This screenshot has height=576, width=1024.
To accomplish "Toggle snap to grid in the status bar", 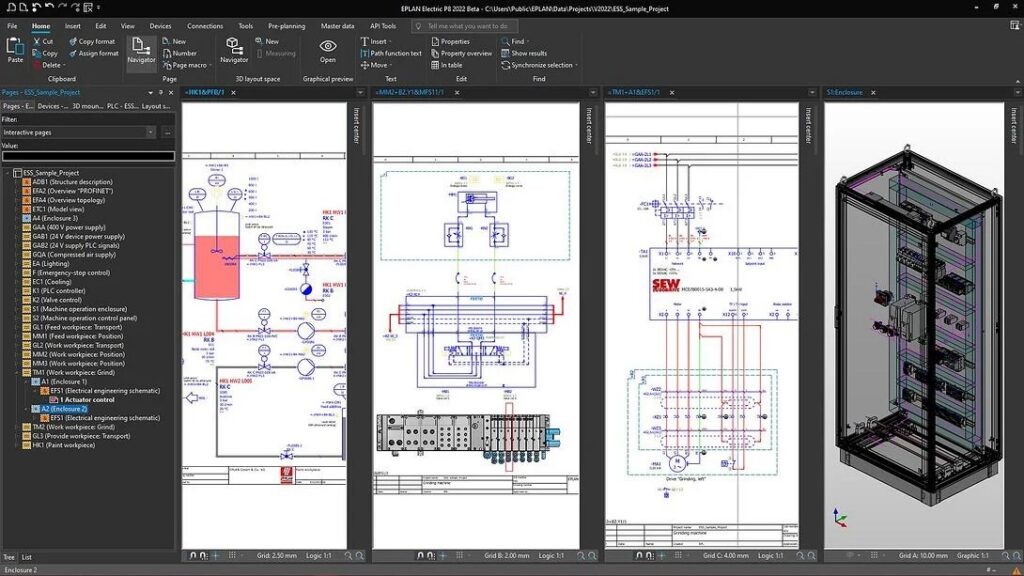I will point(232,556).
